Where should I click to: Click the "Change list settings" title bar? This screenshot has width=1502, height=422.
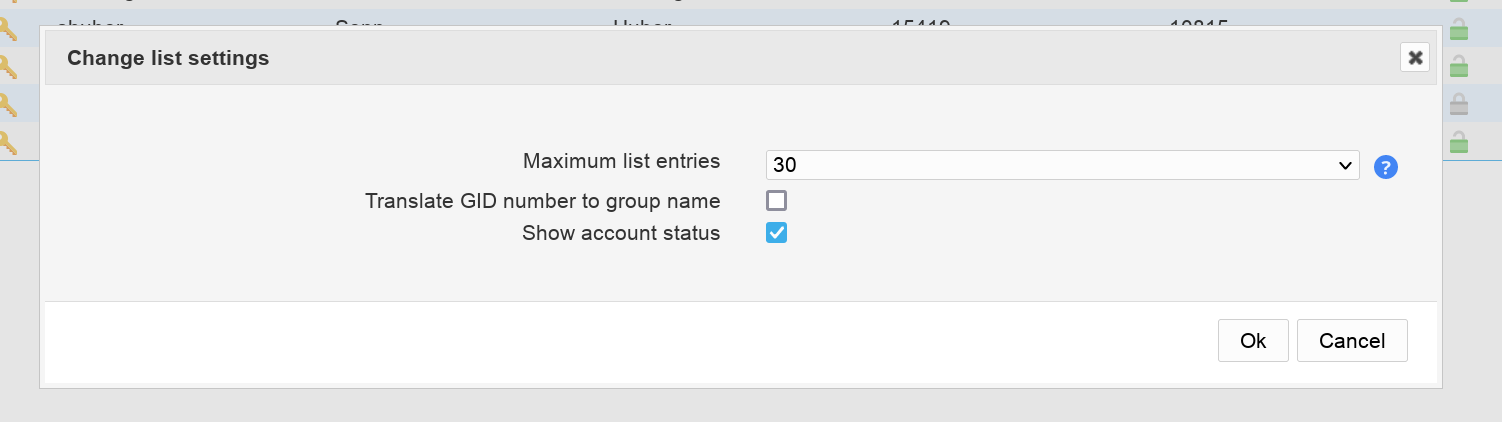[700, 58]
